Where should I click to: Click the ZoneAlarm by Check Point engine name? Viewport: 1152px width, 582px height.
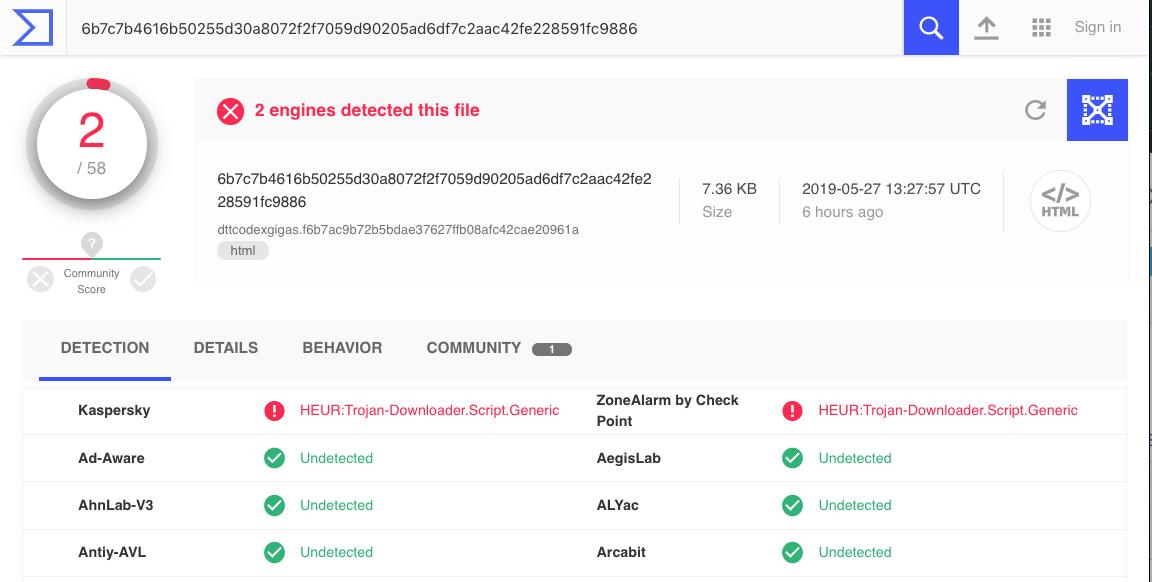pyautogui.click(x=667, y=410)
